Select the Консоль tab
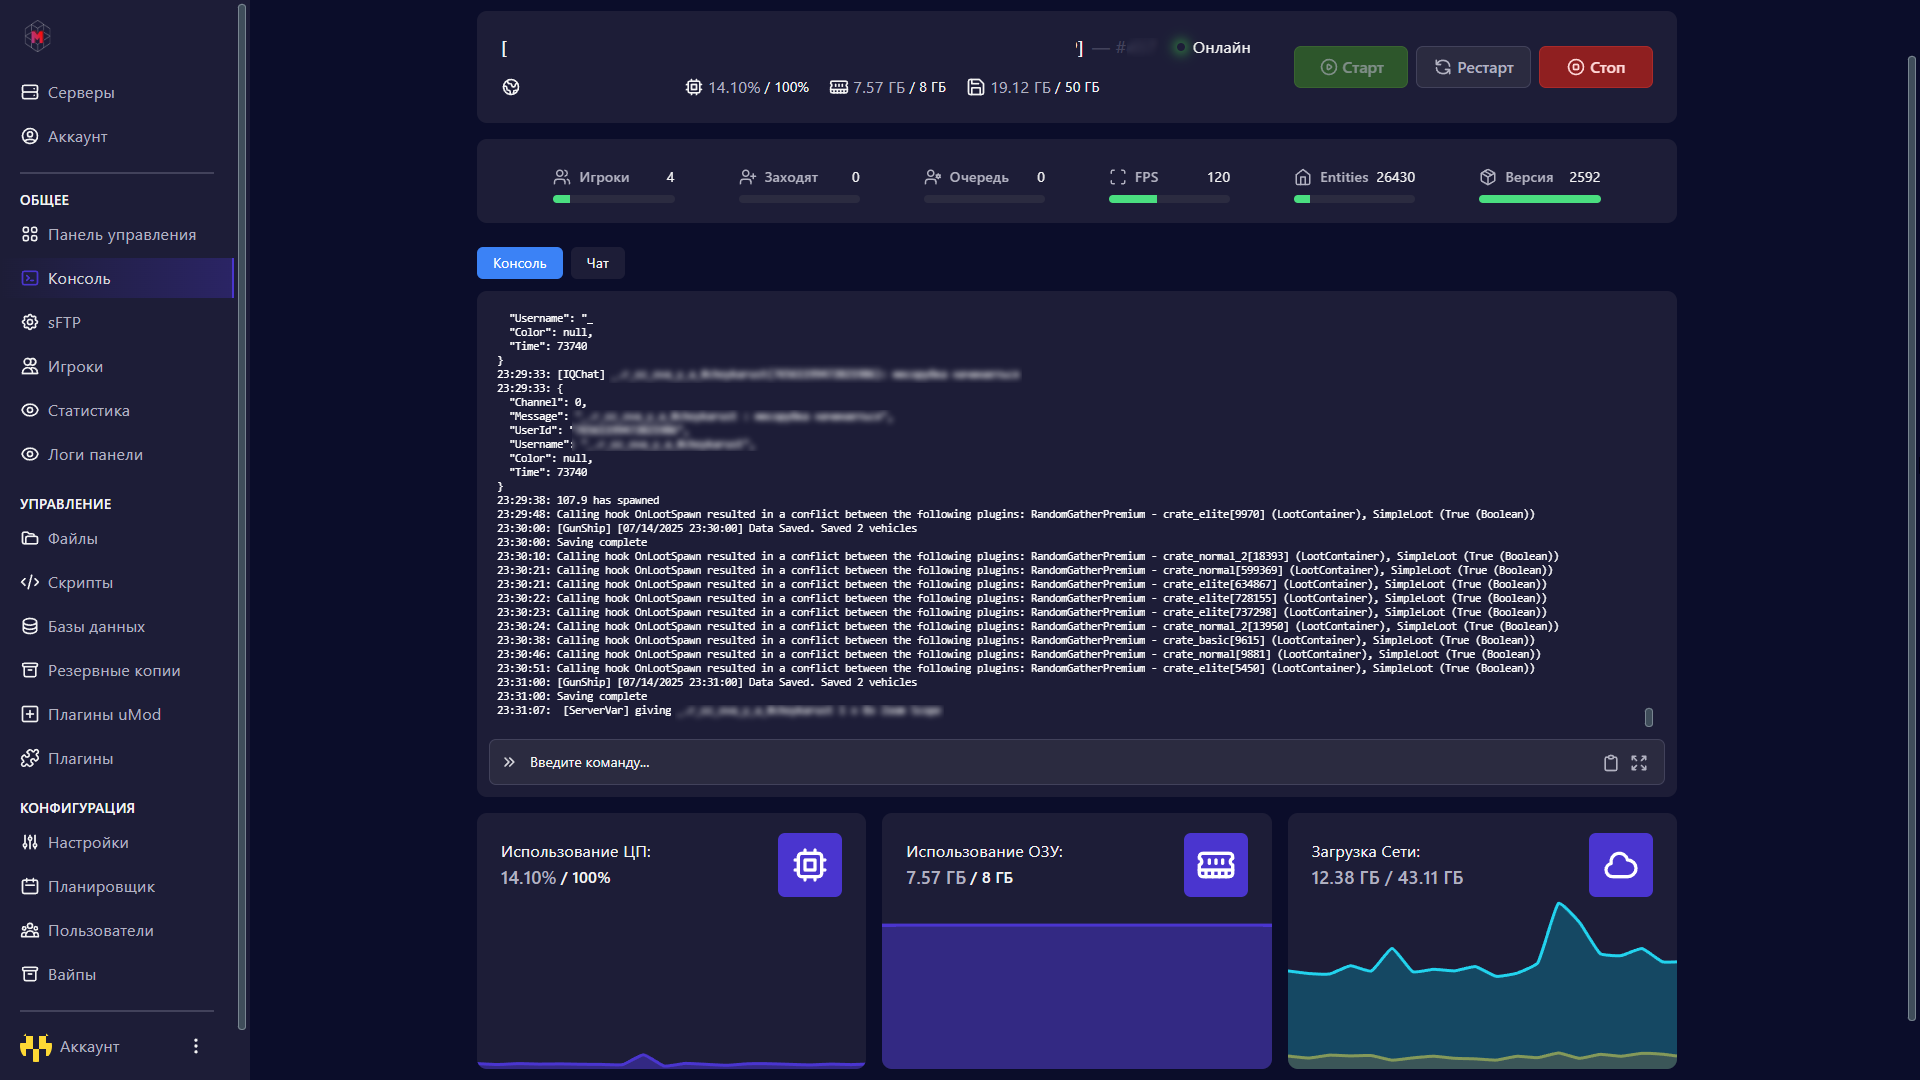1920x1080 pixels. [519, 263]
